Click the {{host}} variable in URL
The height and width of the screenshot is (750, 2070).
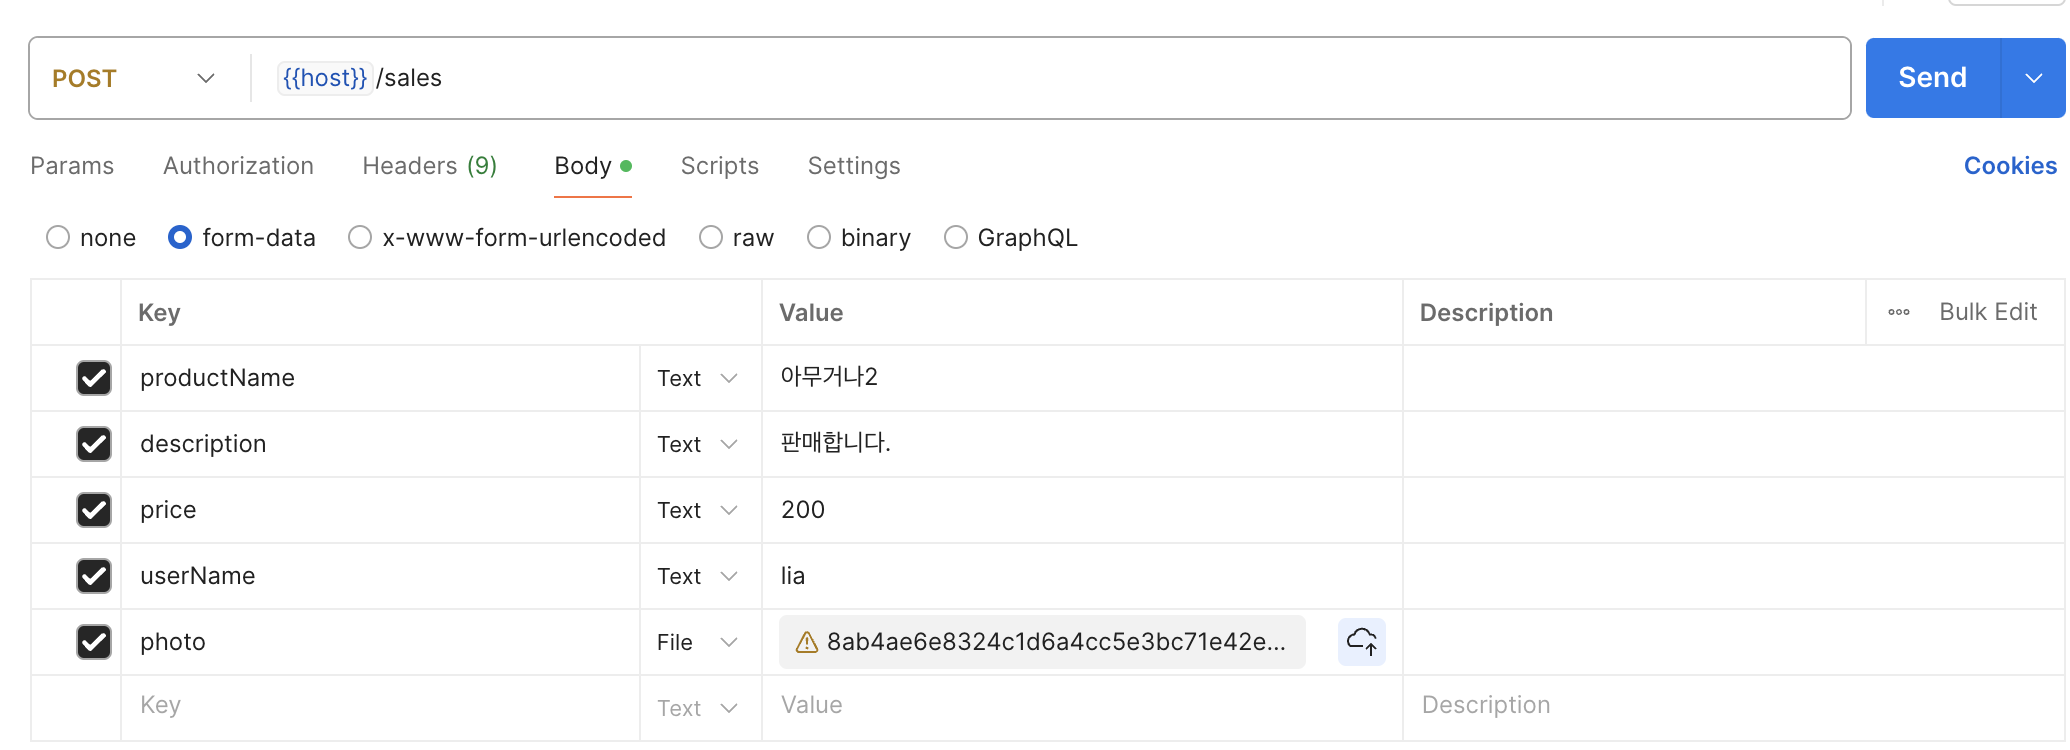coord(325,78)
